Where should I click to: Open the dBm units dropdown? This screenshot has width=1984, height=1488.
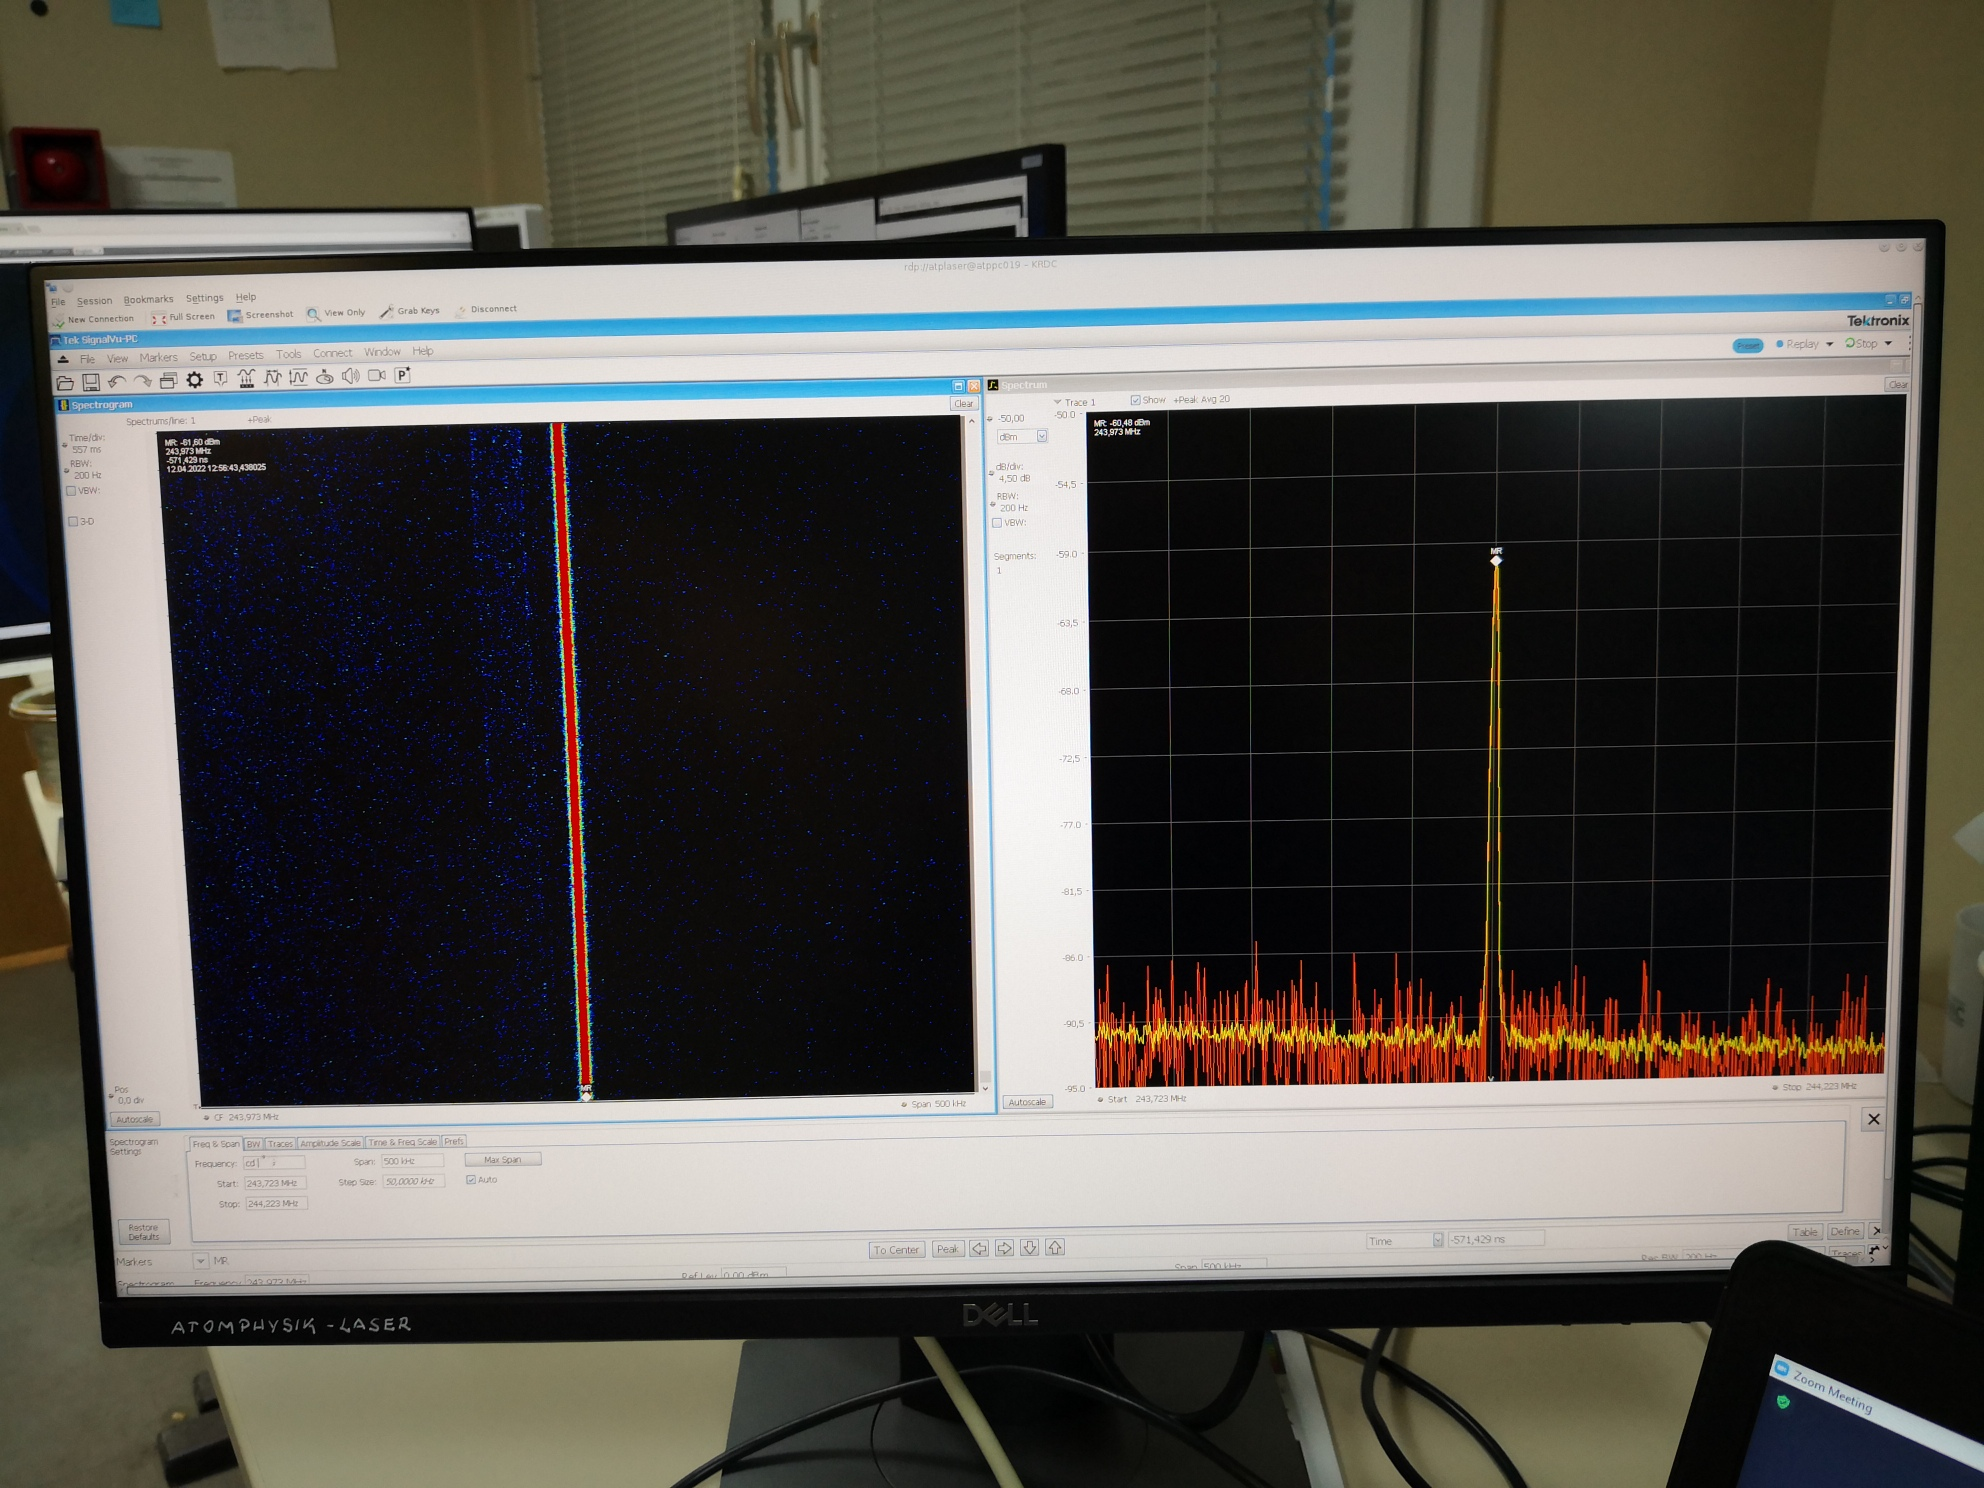coord(1042,437)
